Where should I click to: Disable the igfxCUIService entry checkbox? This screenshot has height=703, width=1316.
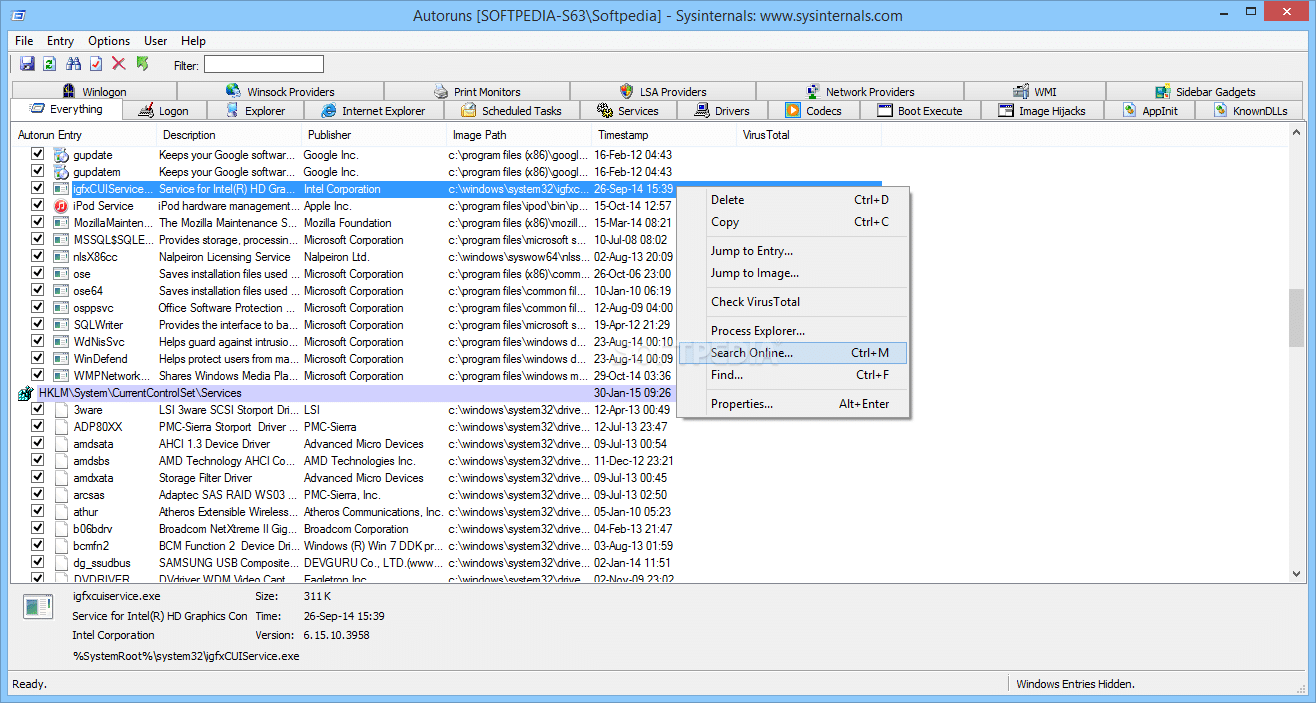(37, 189)
